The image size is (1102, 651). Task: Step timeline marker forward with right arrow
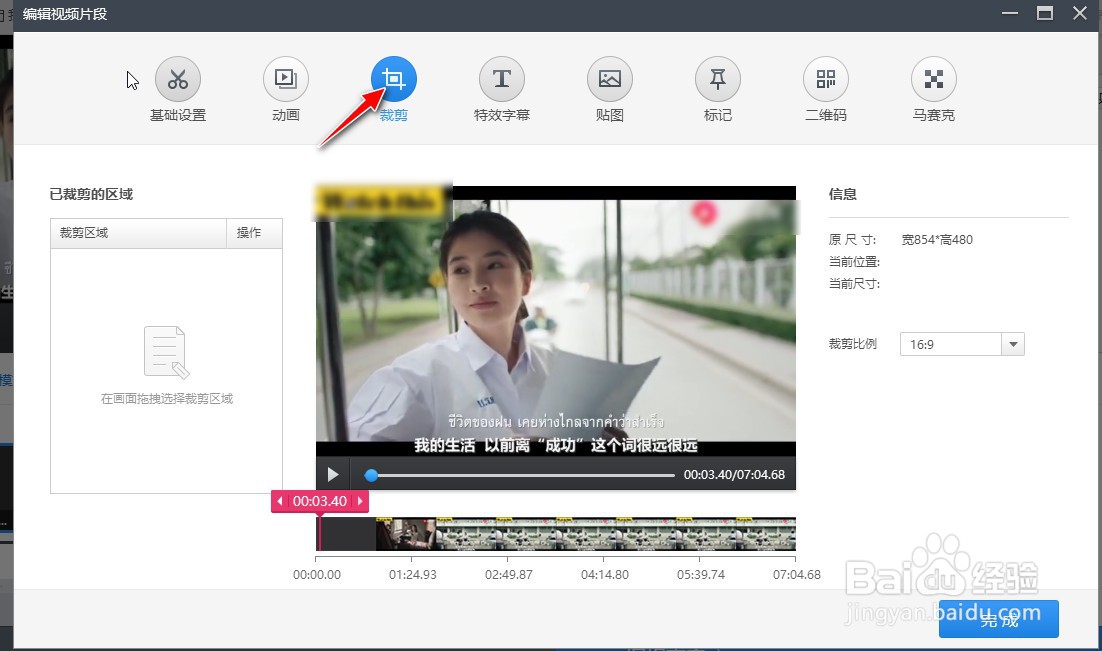point(361,501)
